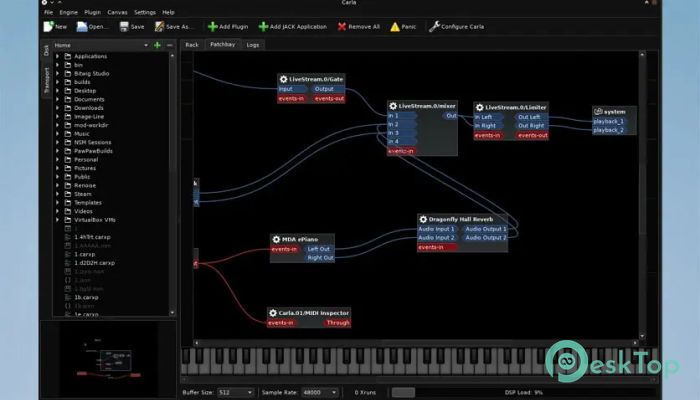Open the Engine menu
Viewport: 700px width, 400px height.
coord(68,12)
